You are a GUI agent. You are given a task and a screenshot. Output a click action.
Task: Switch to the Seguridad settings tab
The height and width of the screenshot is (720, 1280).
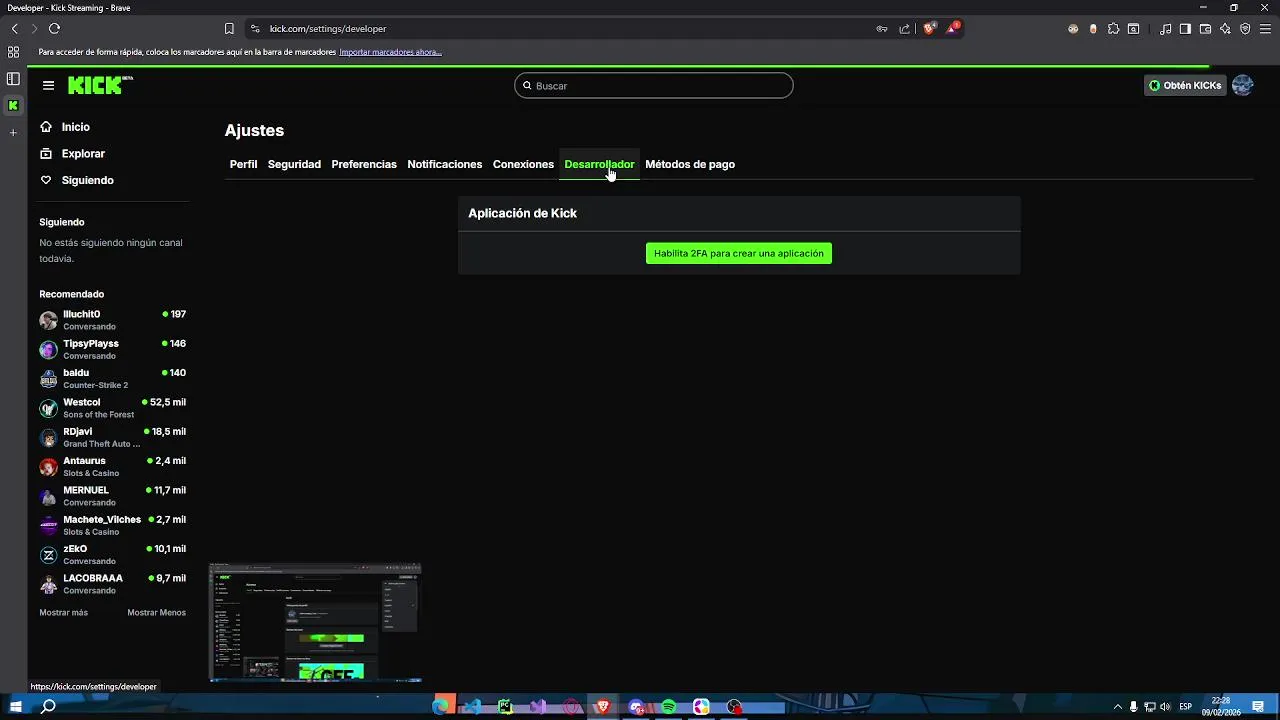294,164
